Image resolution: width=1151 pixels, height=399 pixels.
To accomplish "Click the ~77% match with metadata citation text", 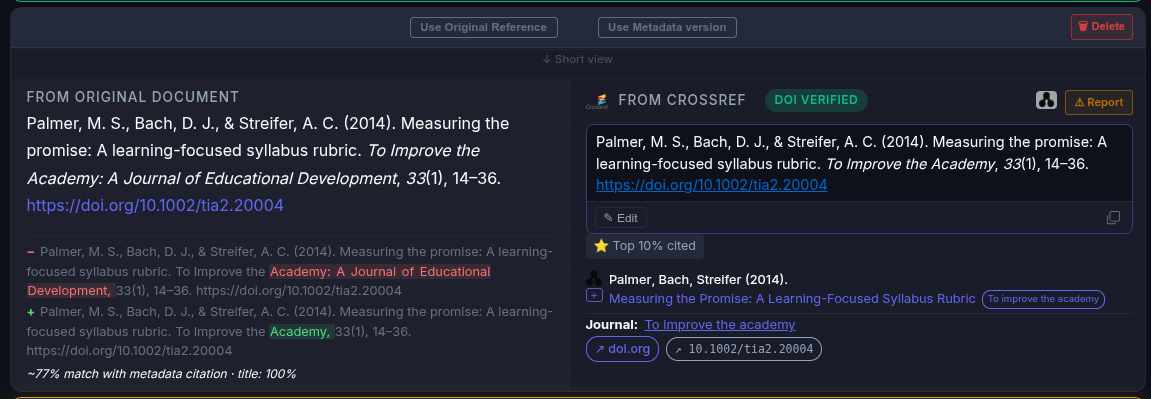I will (x=161, y=373).
